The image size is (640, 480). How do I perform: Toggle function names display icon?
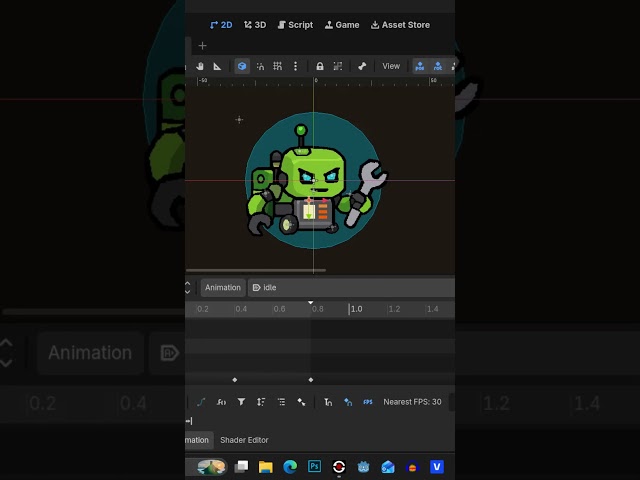[x=221, y=402]
